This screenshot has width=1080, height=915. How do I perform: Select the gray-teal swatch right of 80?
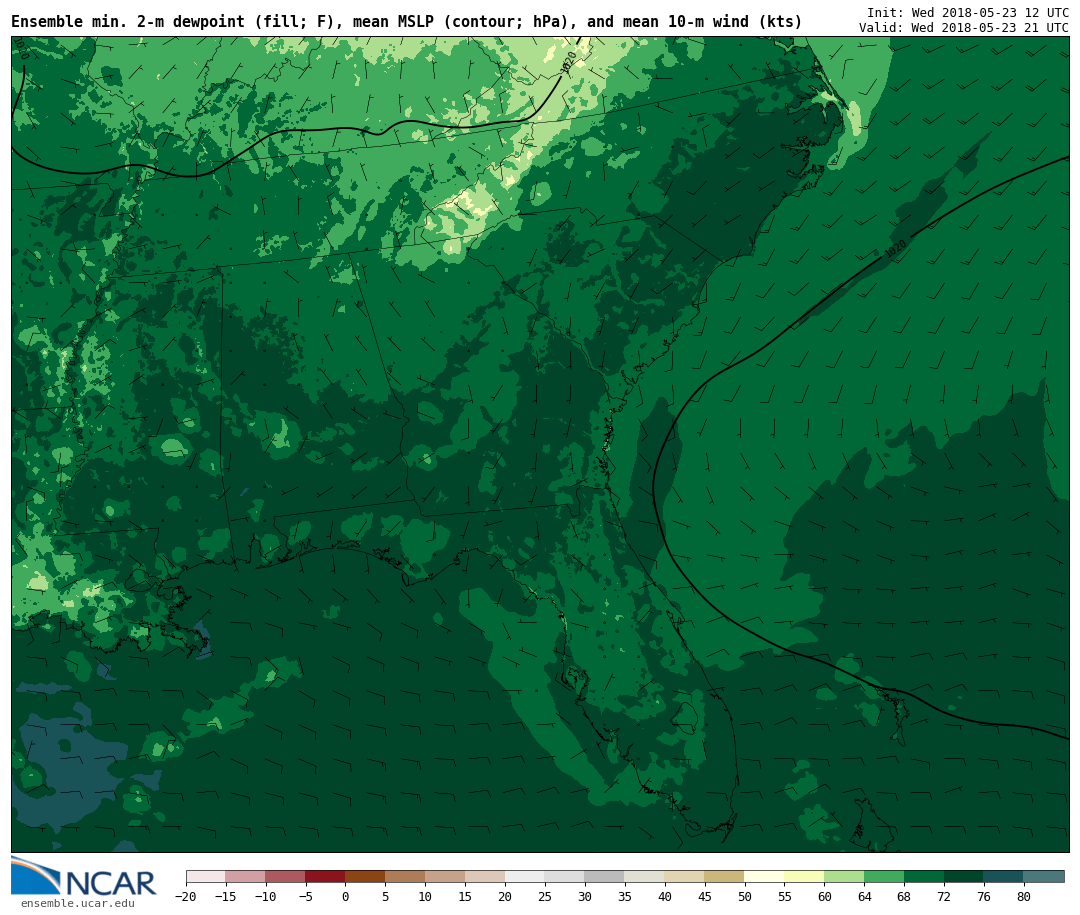coord(1044,877)
